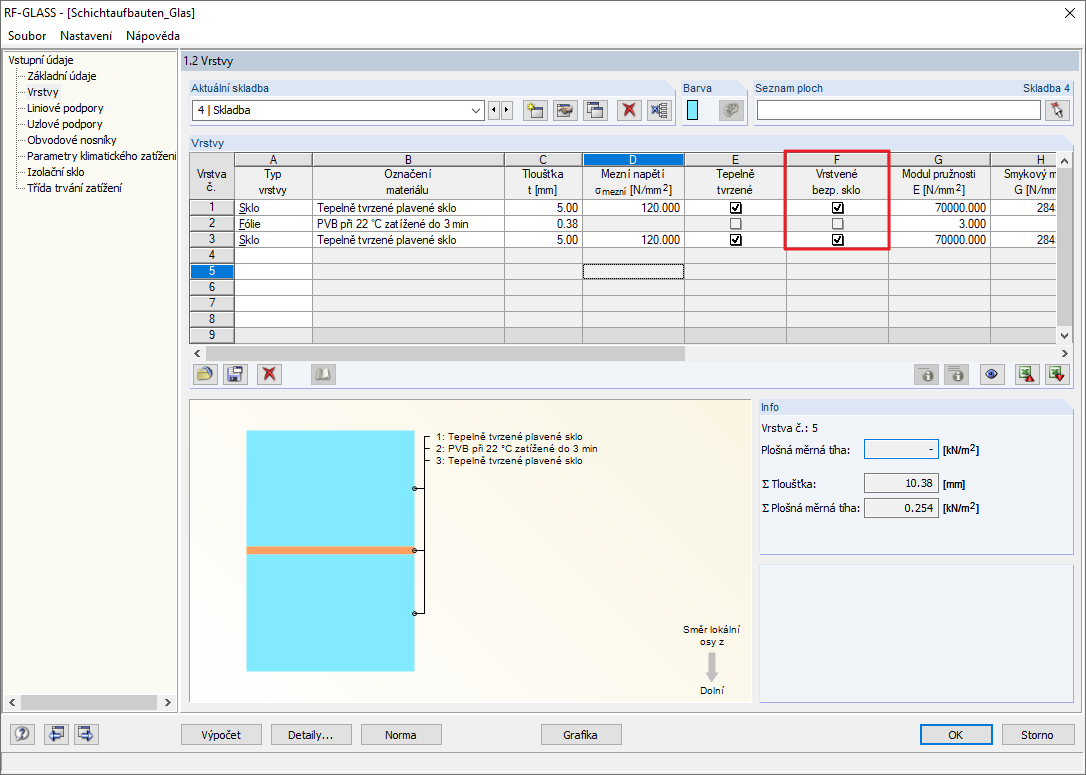The image size is (1086, 775).
Task: Click the Storno button
Action: 1037,735
